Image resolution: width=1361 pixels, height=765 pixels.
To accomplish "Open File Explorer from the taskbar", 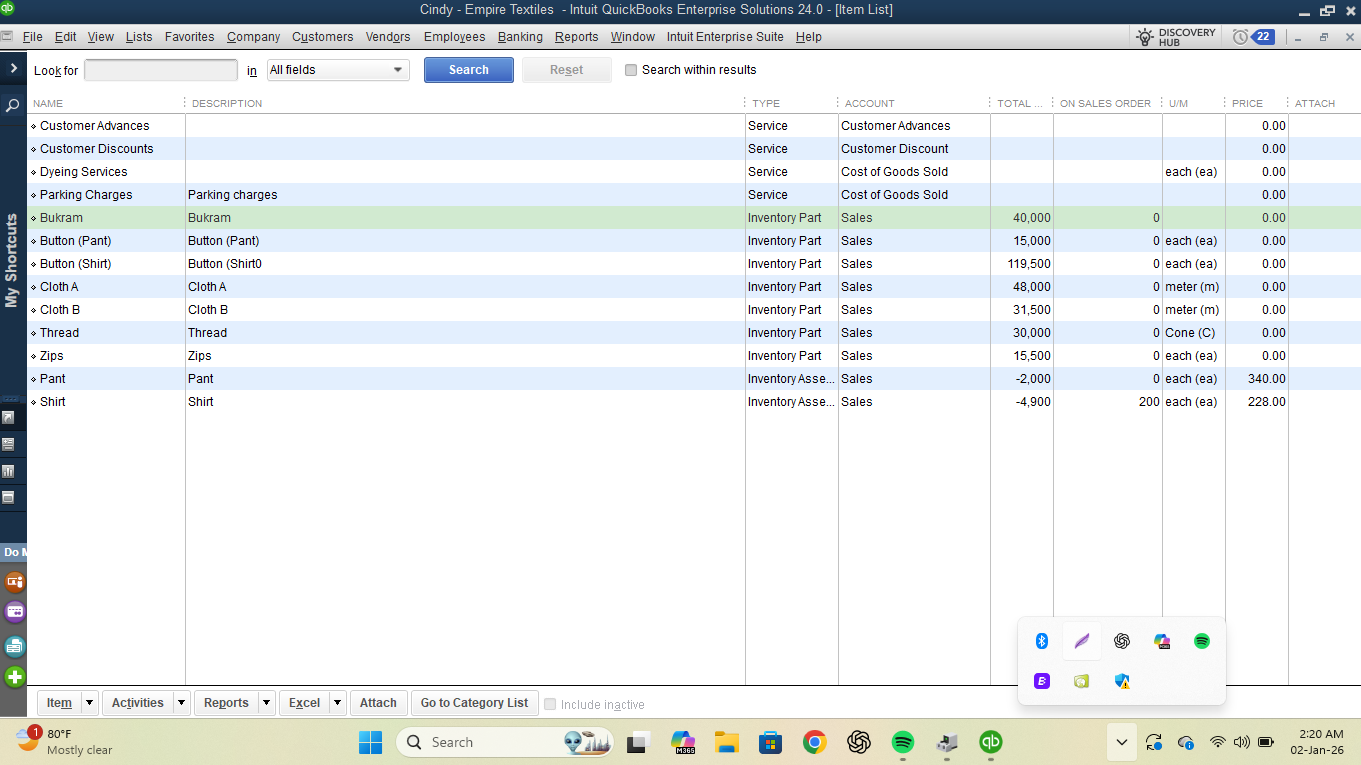I will pyautogui.click(x=726, y=742).
